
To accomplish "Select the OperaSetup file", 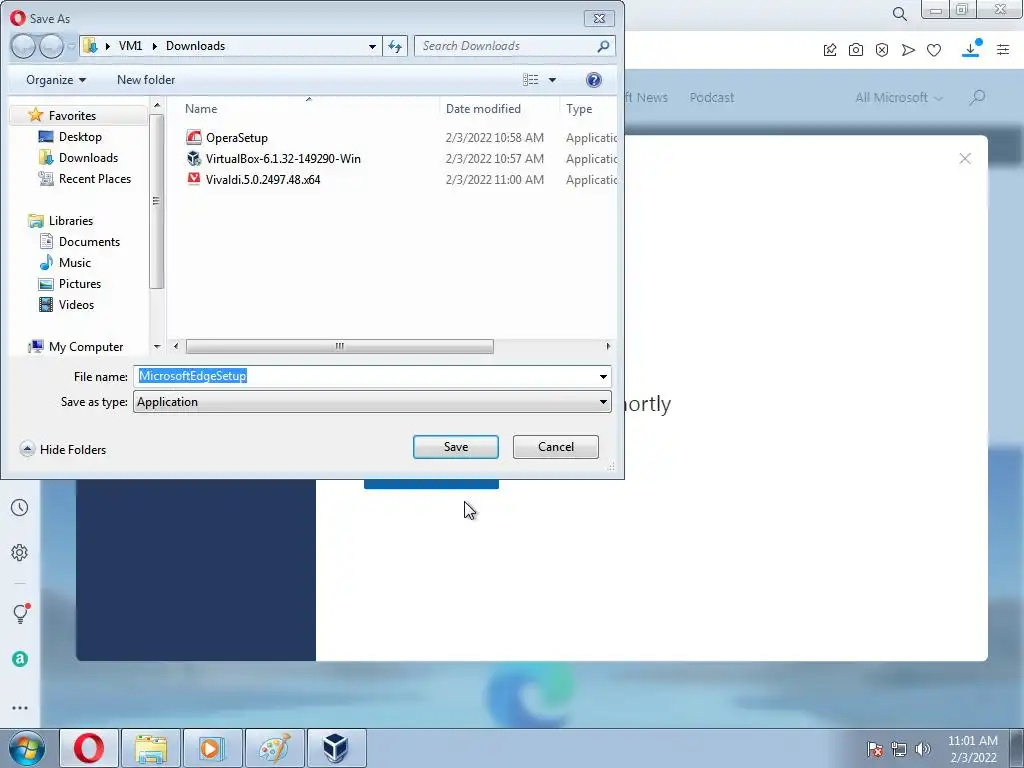I will point(227,138).
